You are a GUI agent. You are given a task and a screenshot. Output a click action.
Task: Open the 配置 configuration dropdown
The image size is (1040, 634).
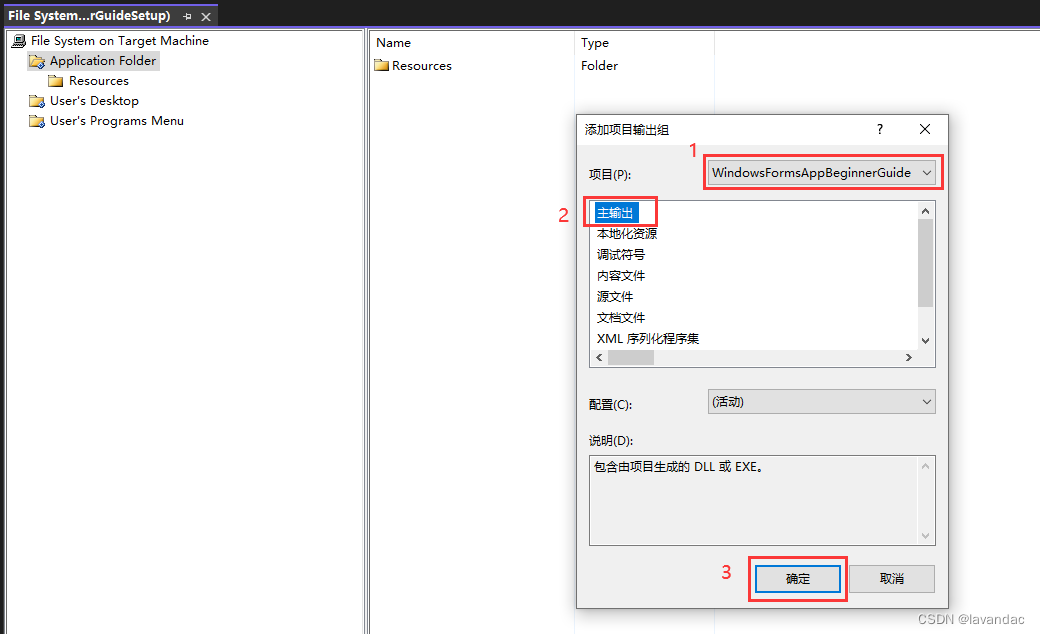tap(821, 402)
